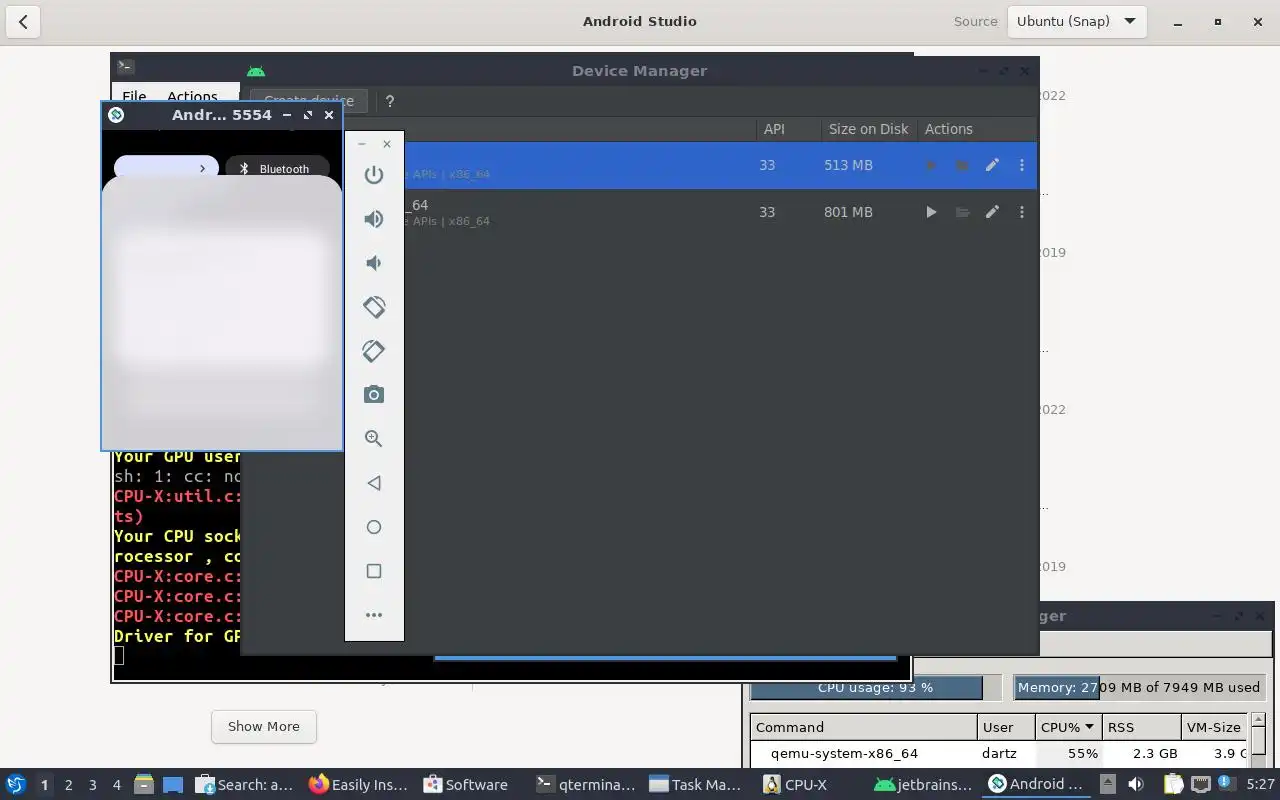This screenshot has width=1280, height=800.
Task: Sort devices by API column header
Action: click(774, 129)
